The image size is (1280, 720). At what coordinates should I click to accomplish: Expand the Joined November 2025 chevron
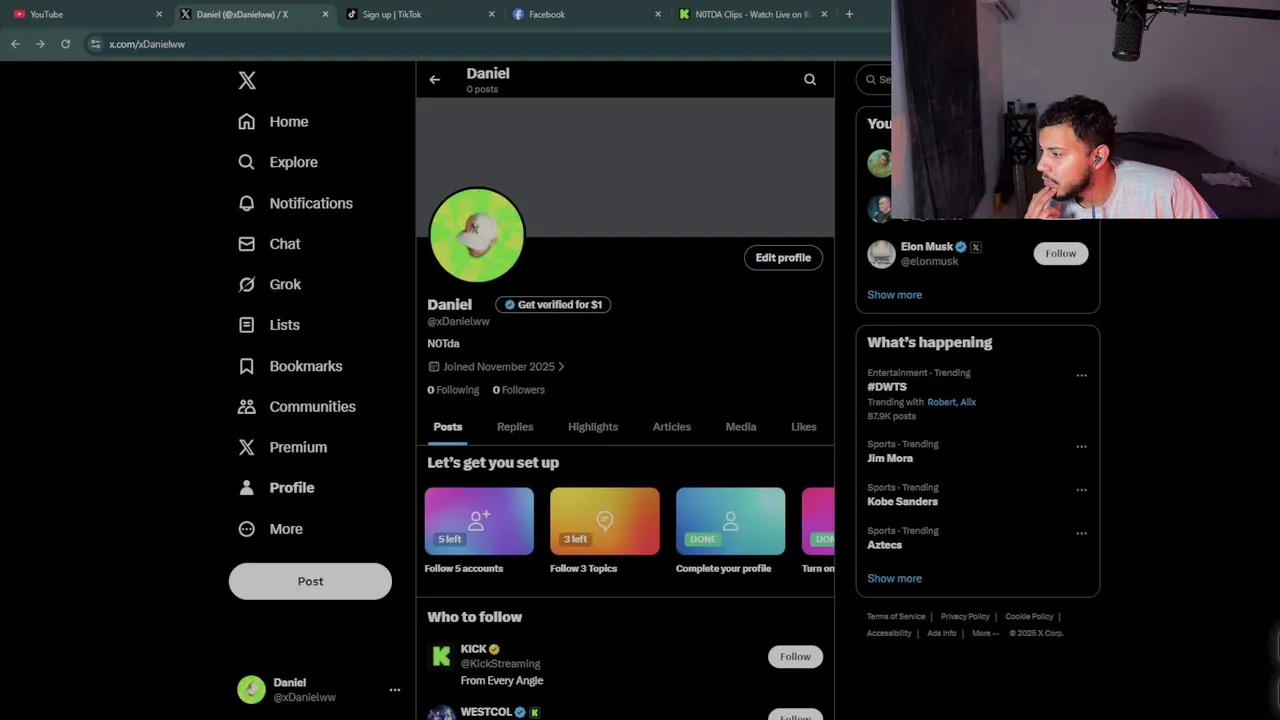point(561,367)
